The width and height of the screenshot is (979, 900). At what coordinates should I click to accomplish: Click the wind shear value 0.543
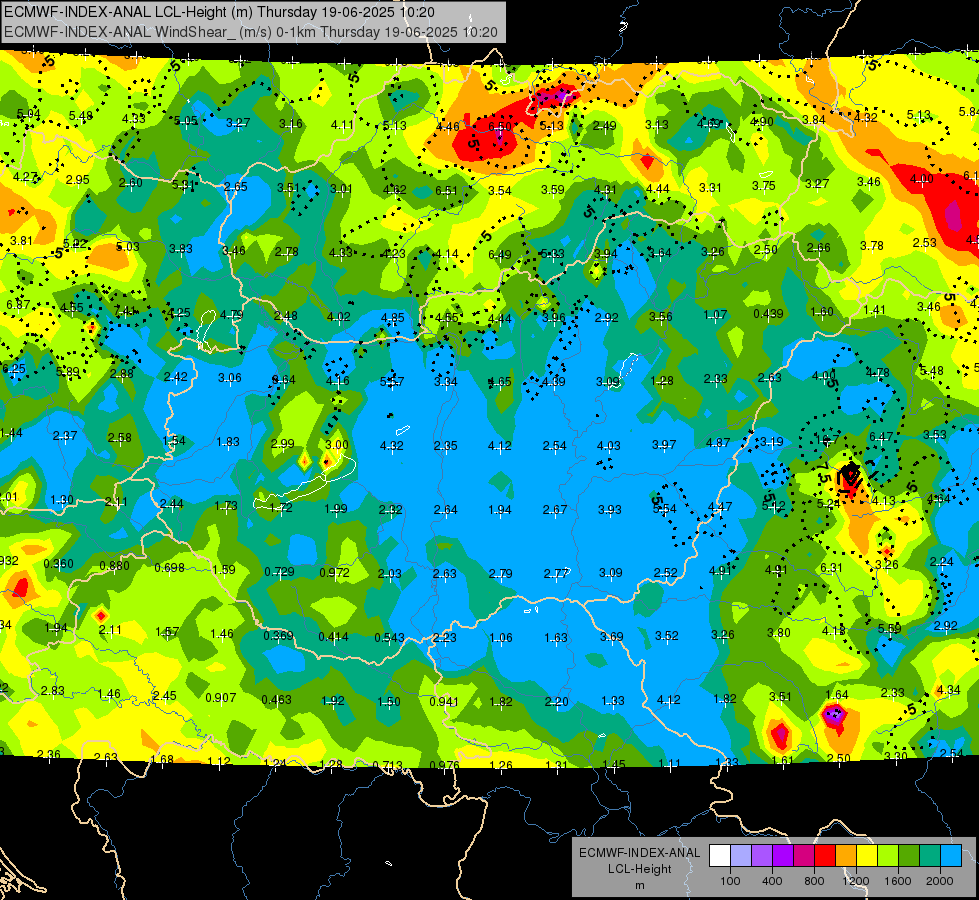(389, 638)
